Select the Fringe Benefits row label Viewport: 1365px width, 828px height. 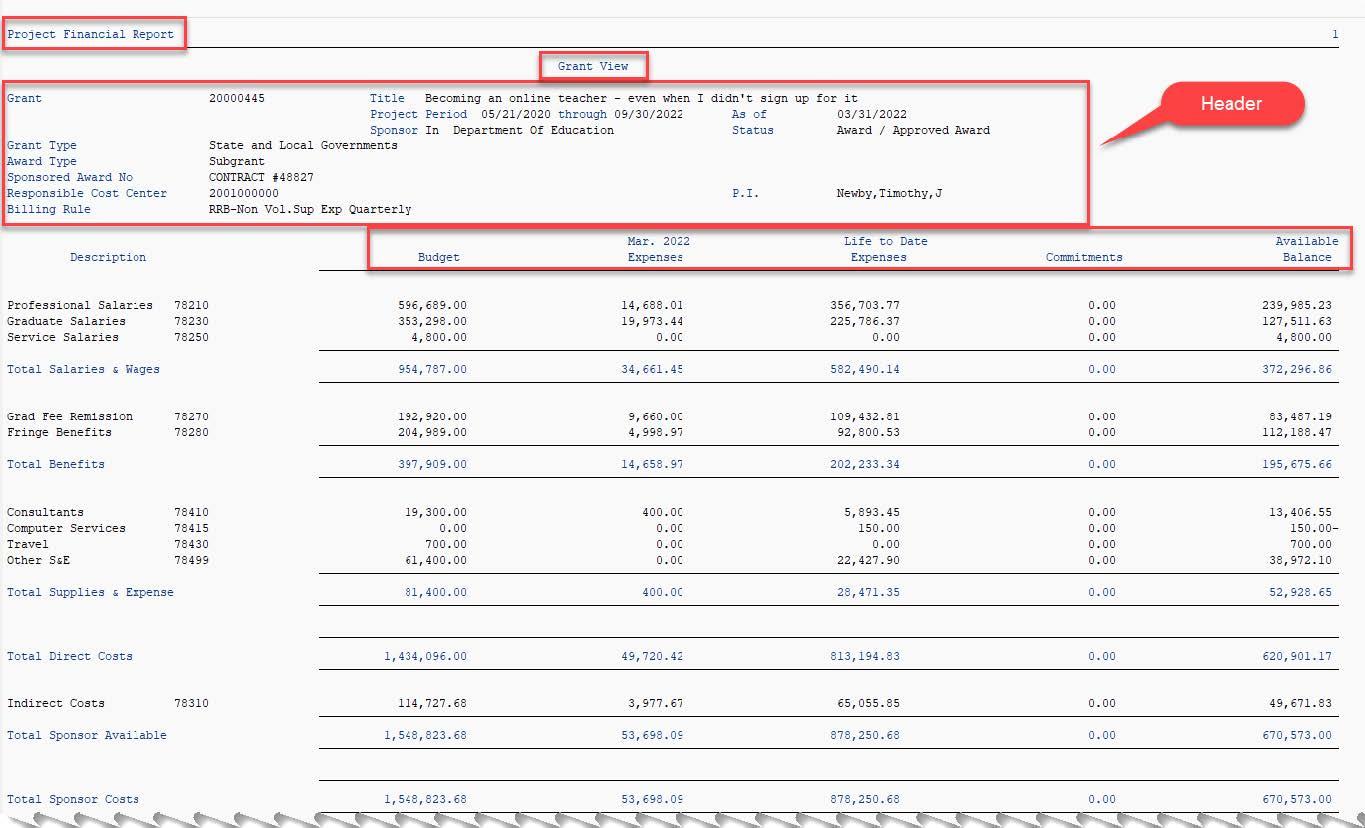coord(59,433)
